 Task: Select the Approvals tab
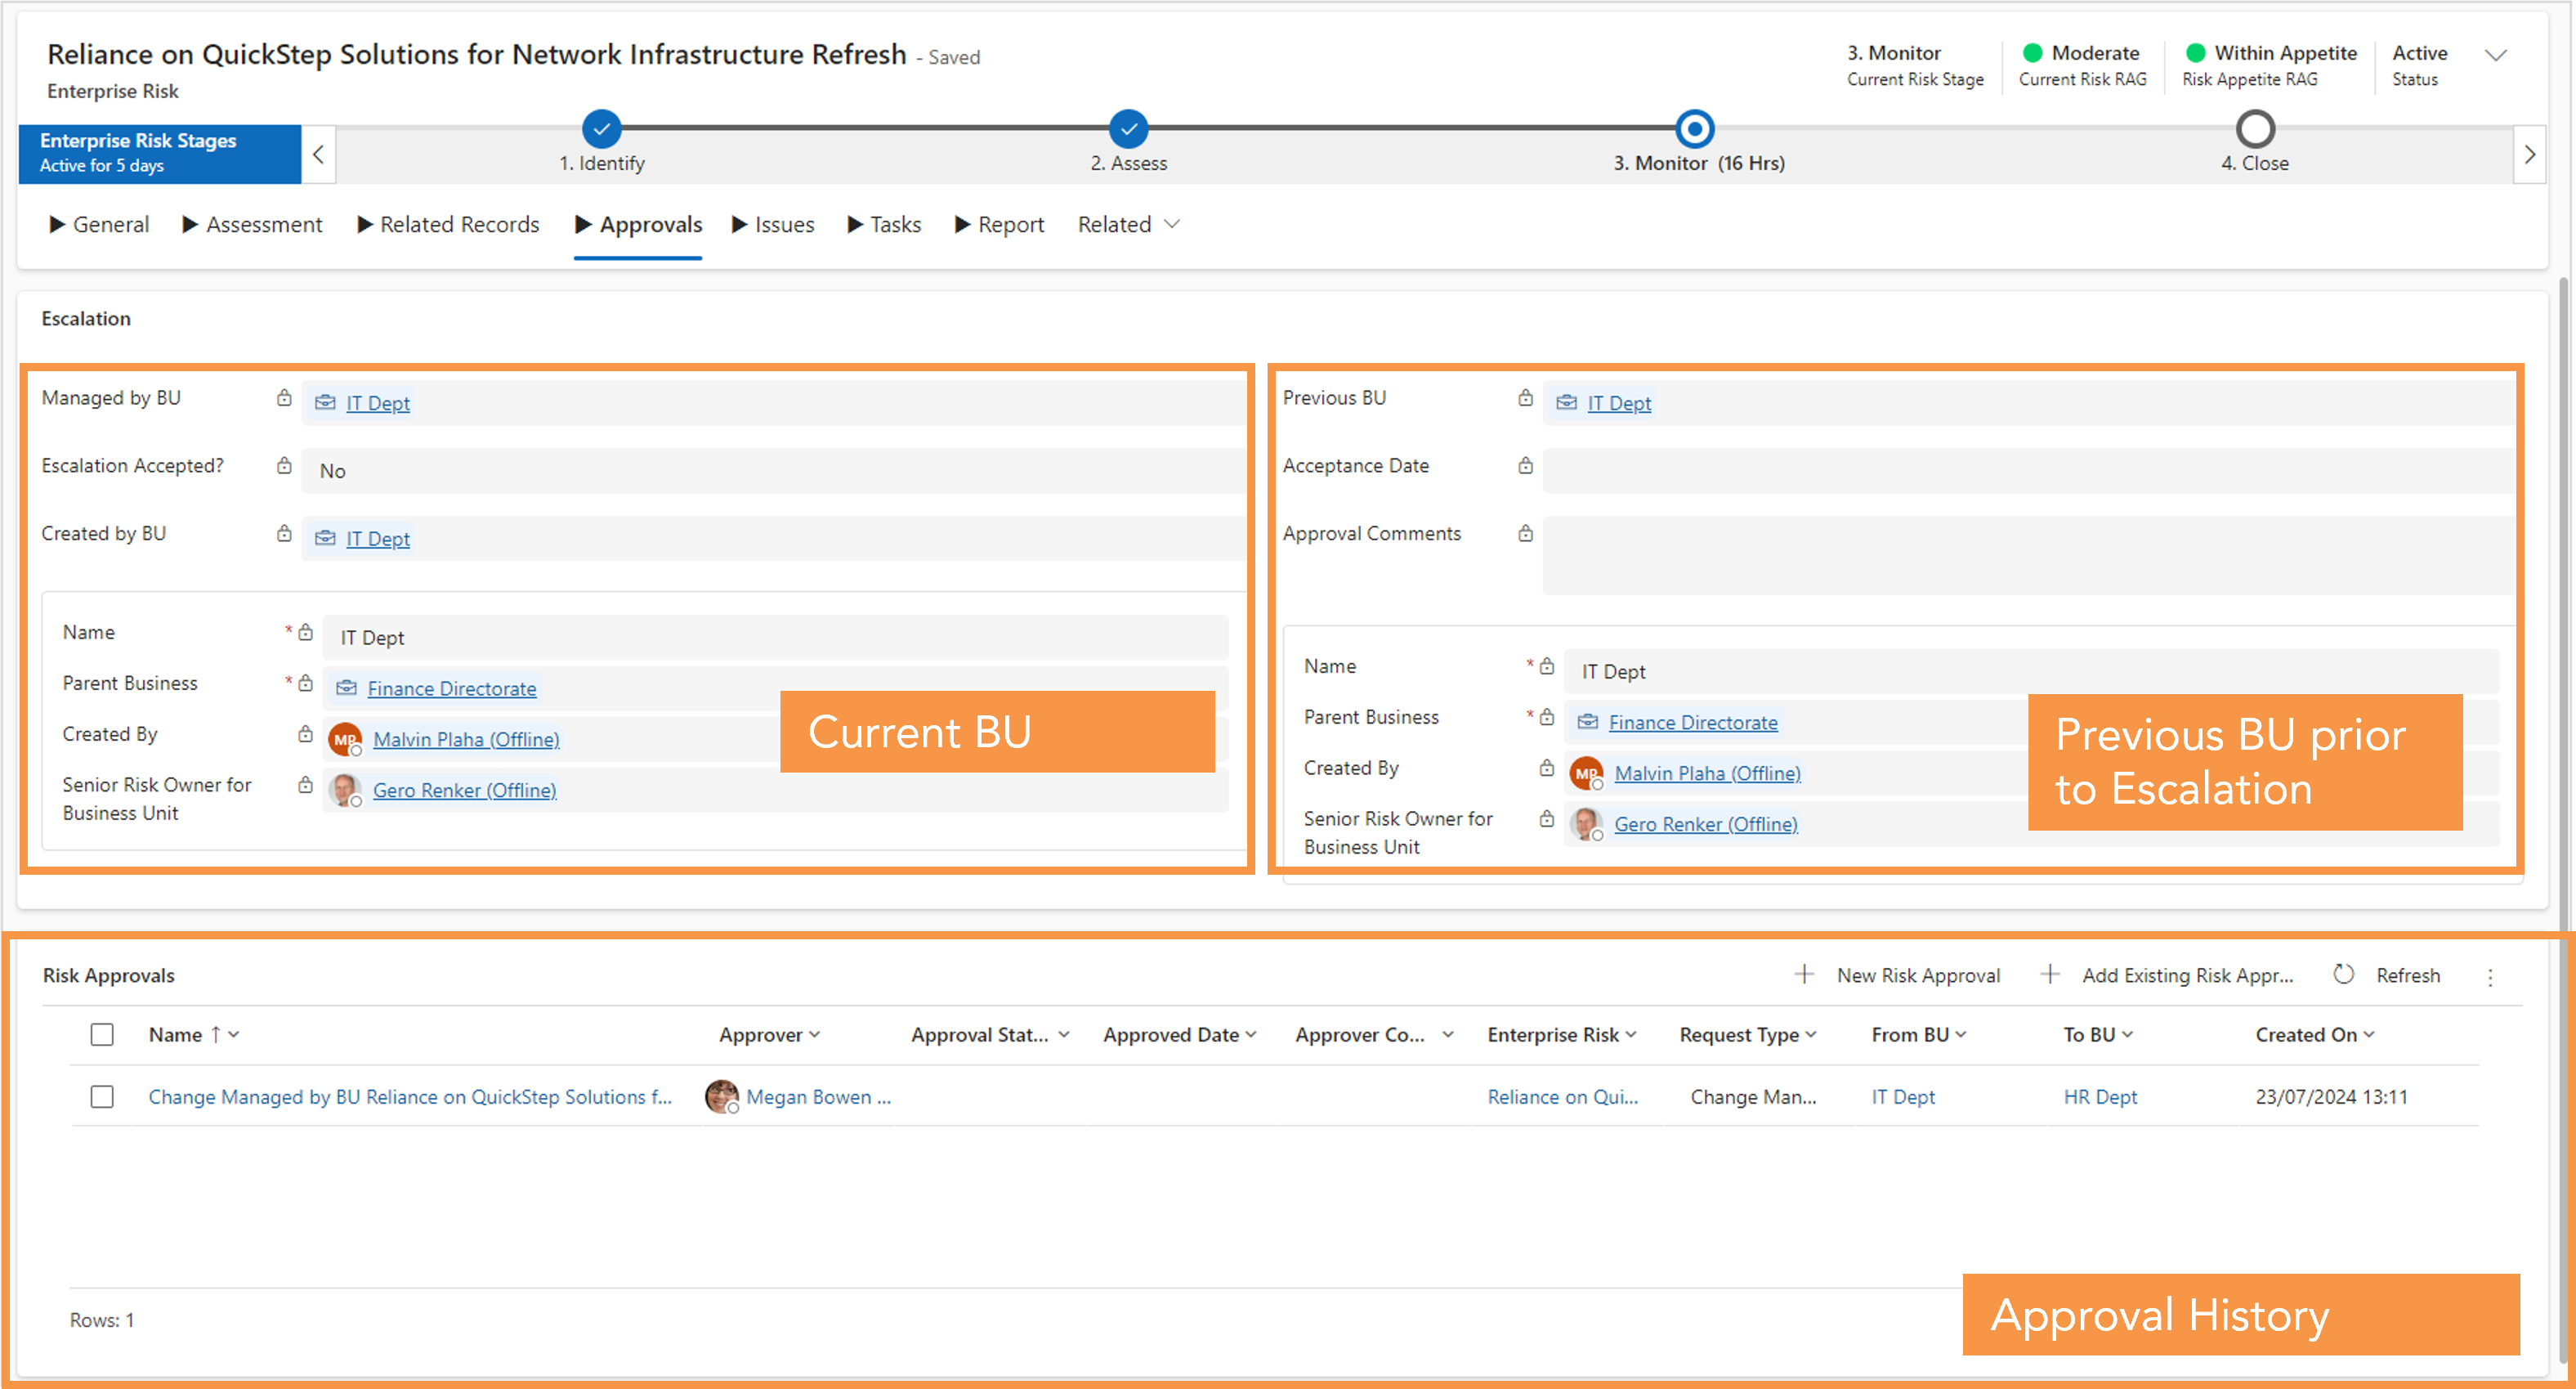pyautogui.click(x=638, y=224)
